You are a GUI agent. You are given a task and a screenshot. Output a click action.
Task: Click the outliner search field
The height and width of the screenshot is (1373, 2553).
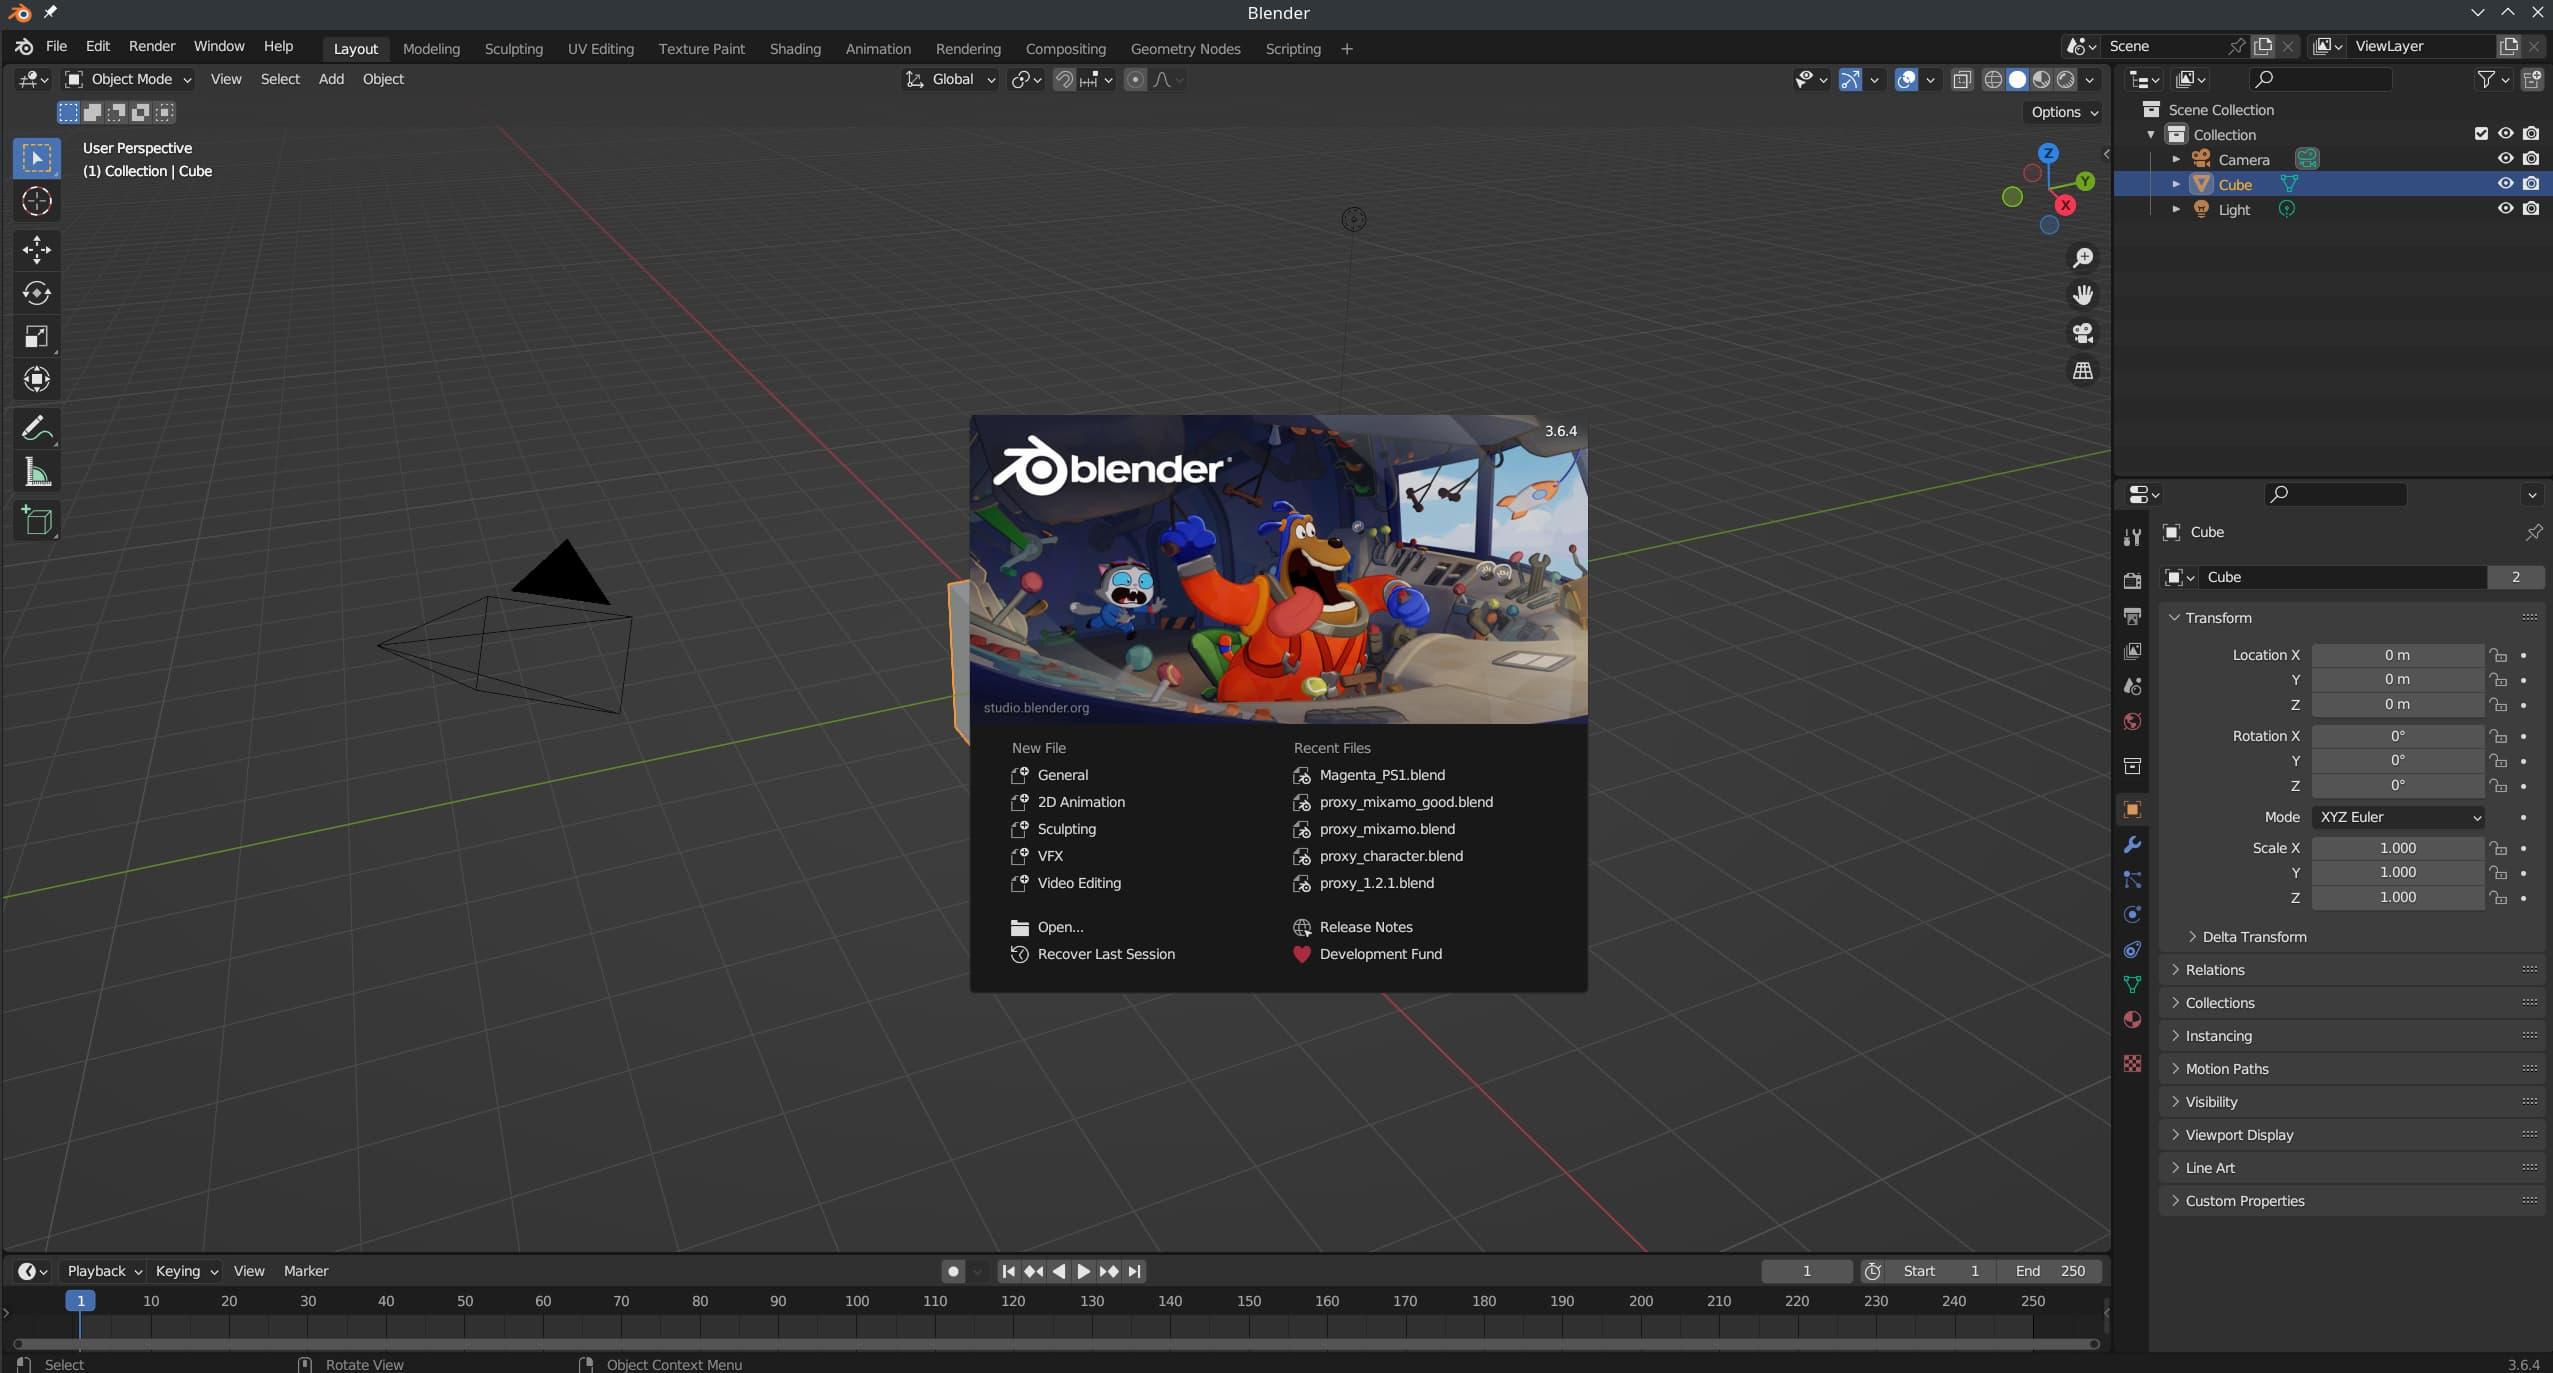point(2320,79)
